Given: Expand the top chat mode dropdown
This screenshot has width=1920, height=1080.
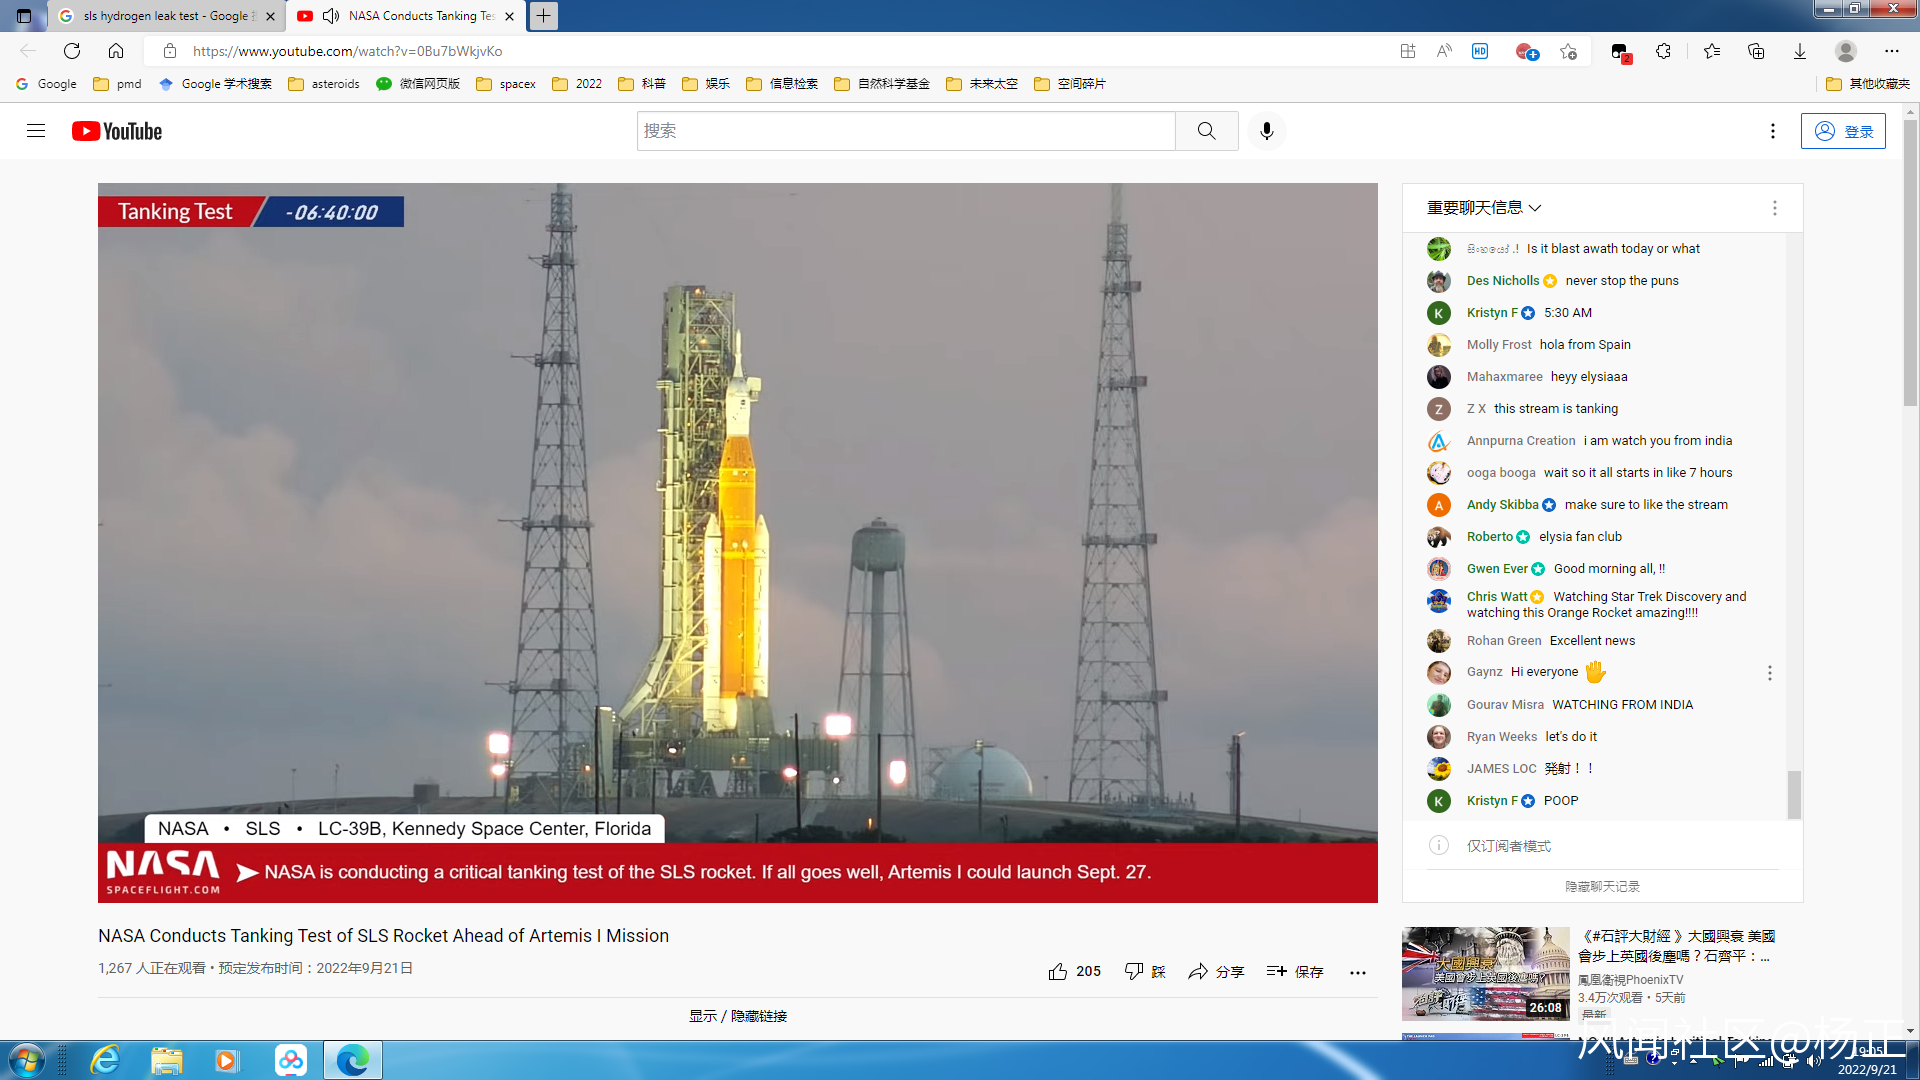Looking at the screenshot, I should point(1484,208).
